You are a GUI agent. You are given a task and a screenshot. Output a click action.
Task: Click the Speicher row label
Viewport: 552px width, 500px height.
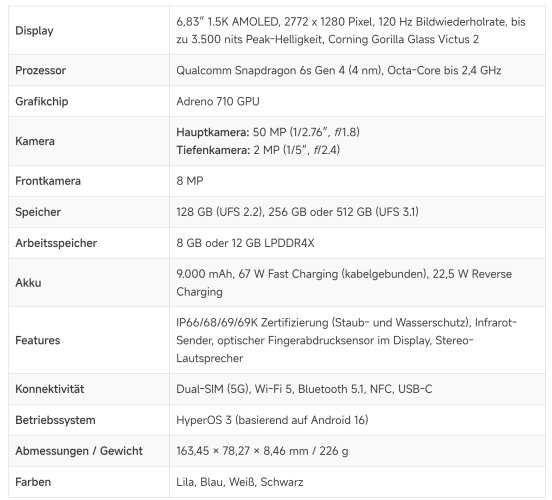click(x=38, y=212)
